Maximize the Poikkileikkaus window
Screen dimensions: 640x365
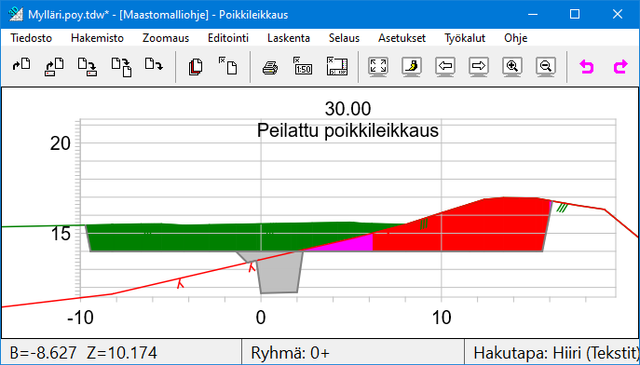(x=575, y=14)
